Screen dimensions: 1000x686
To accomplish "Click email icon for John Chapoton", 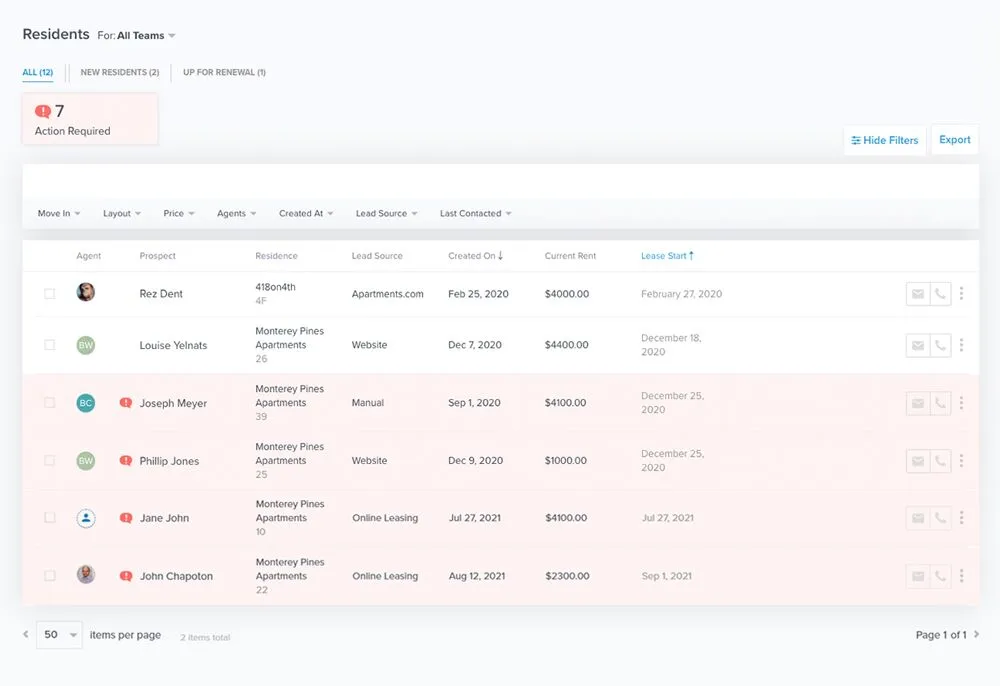I will tap(918, 576).
